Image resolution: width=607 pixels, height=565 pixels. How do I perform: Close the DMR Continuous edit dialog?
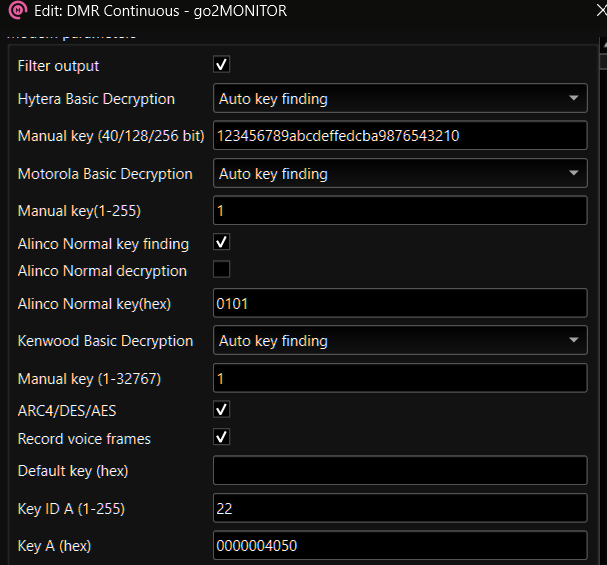tap(597, 14)
